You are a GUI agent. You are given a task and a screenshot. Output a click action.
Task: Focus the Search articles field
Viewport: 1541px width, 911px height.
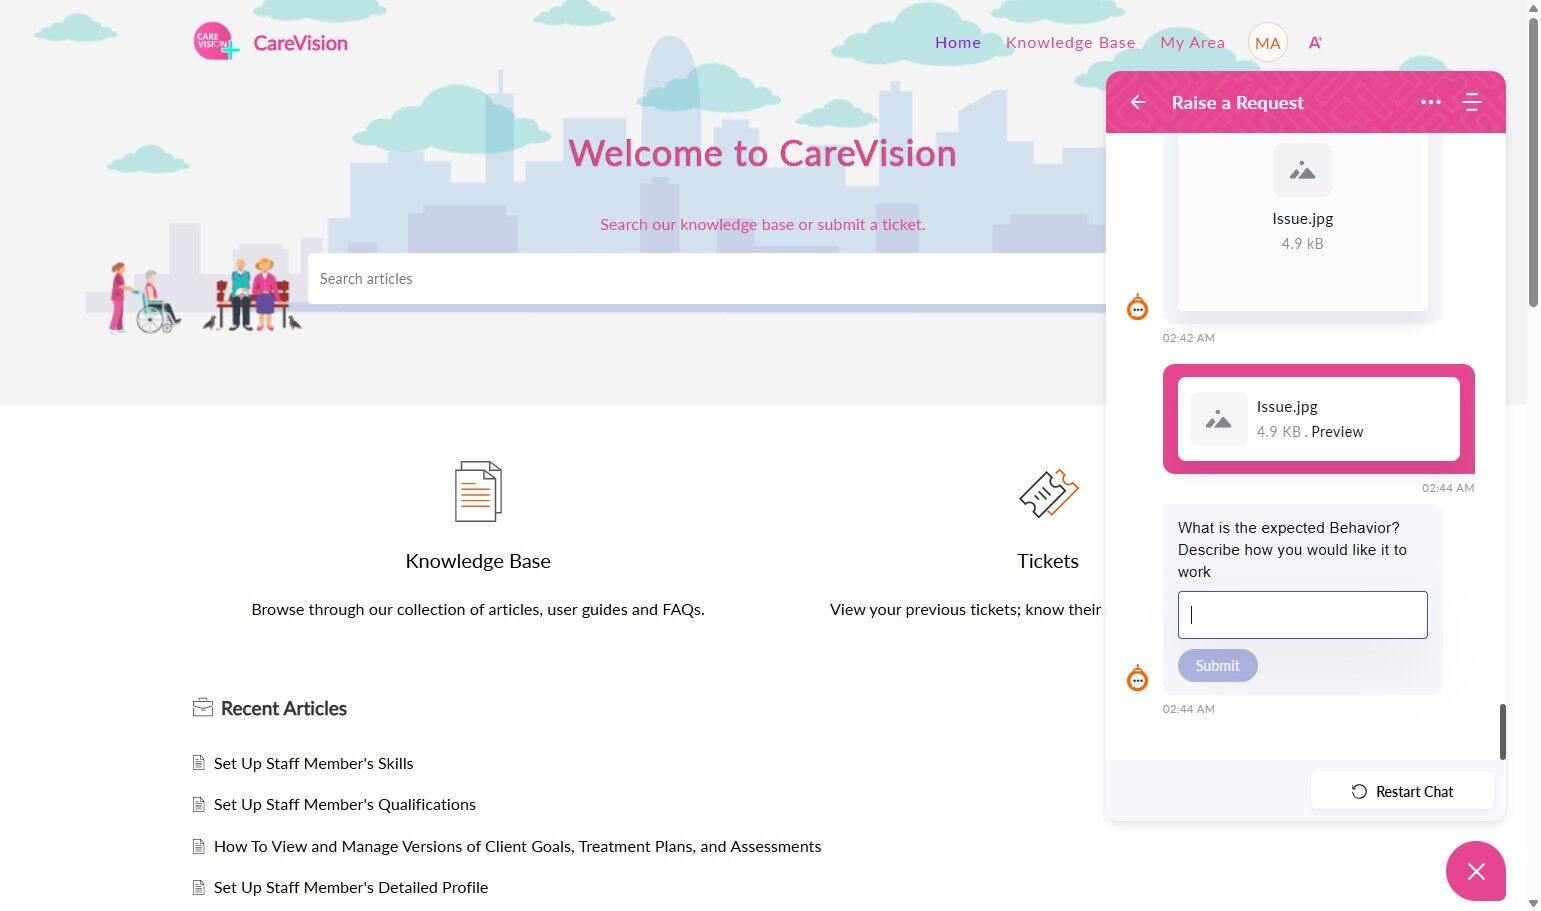(707, 279)
